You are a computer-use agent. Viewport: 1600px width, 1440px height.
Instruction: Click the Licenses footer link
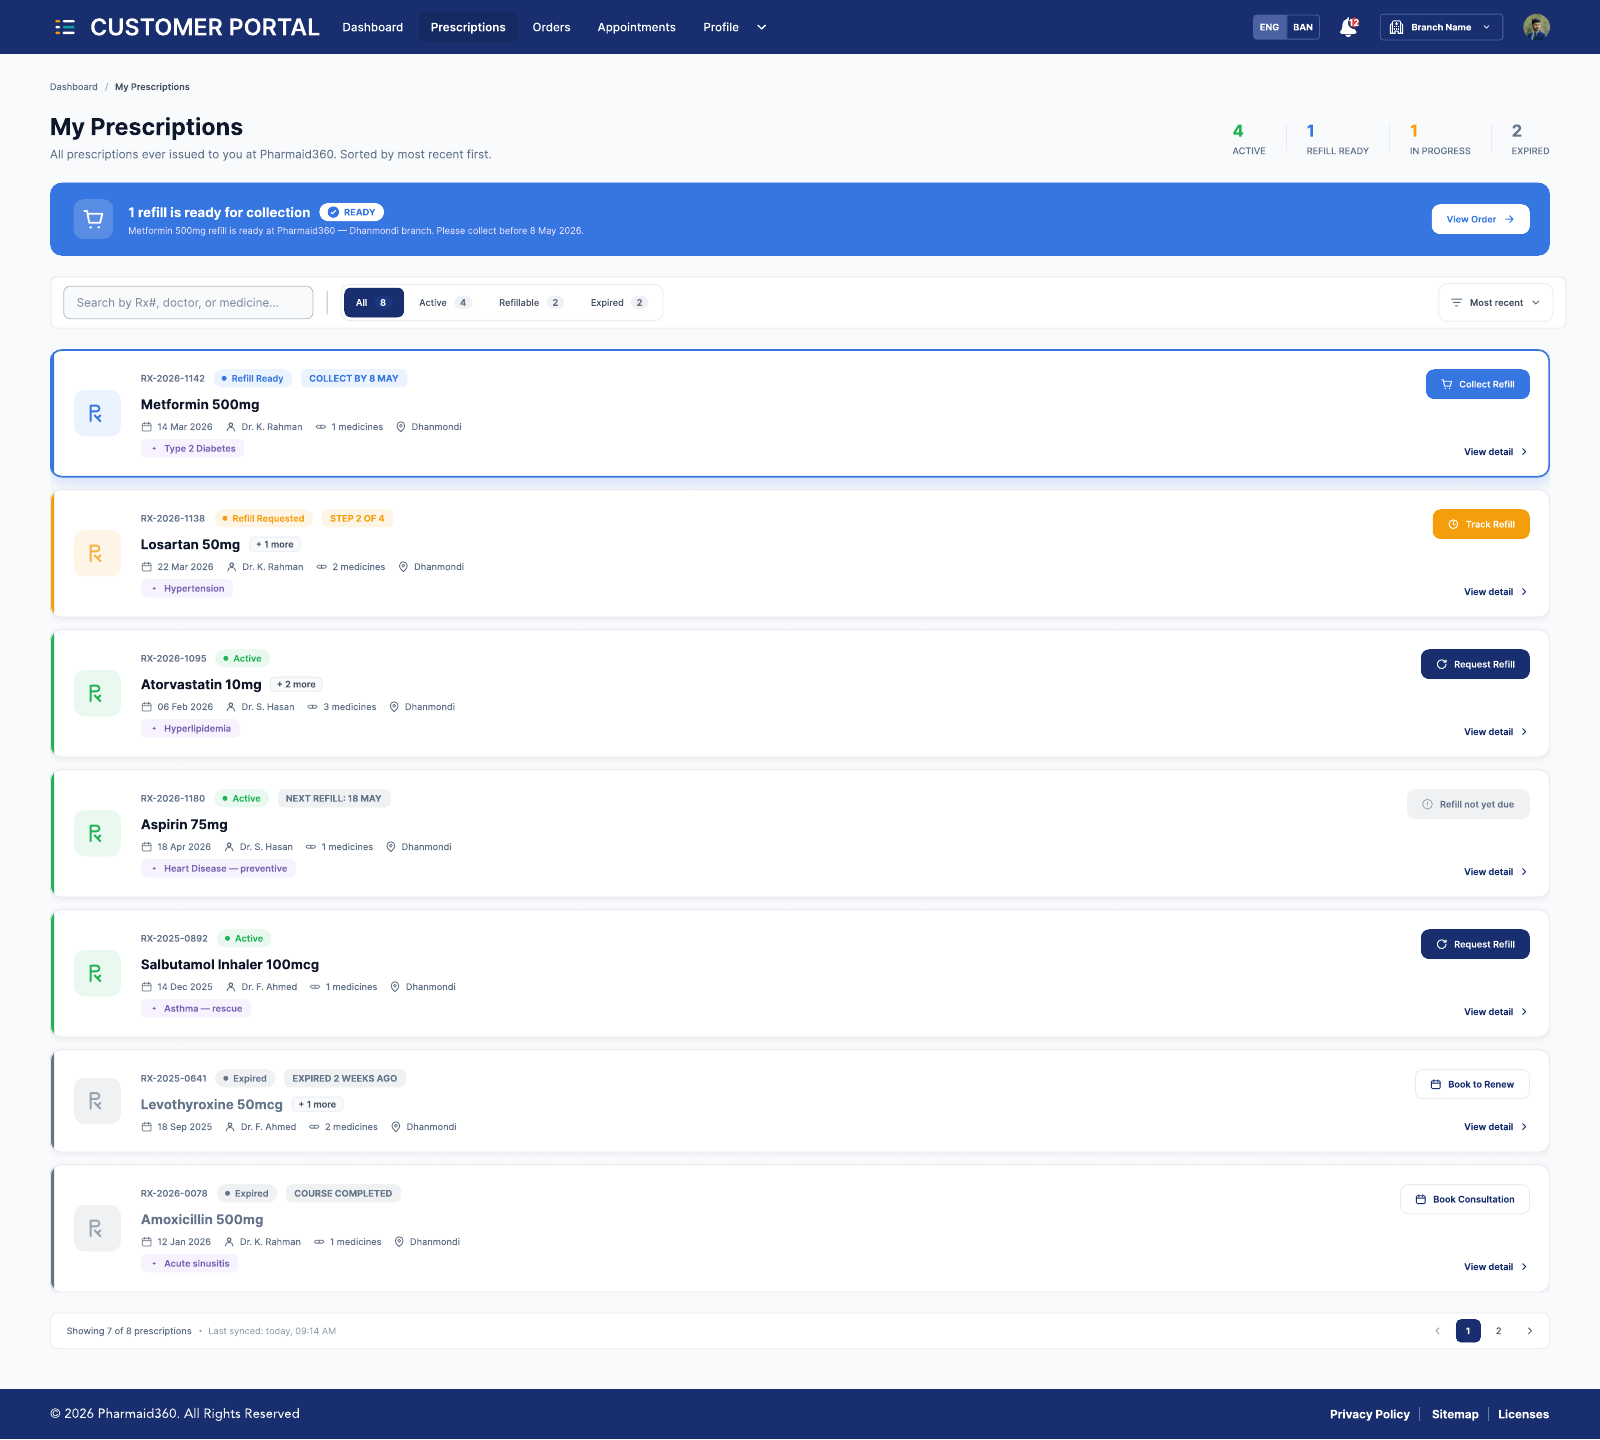pyautogui.click(x=1523, y=1414)
